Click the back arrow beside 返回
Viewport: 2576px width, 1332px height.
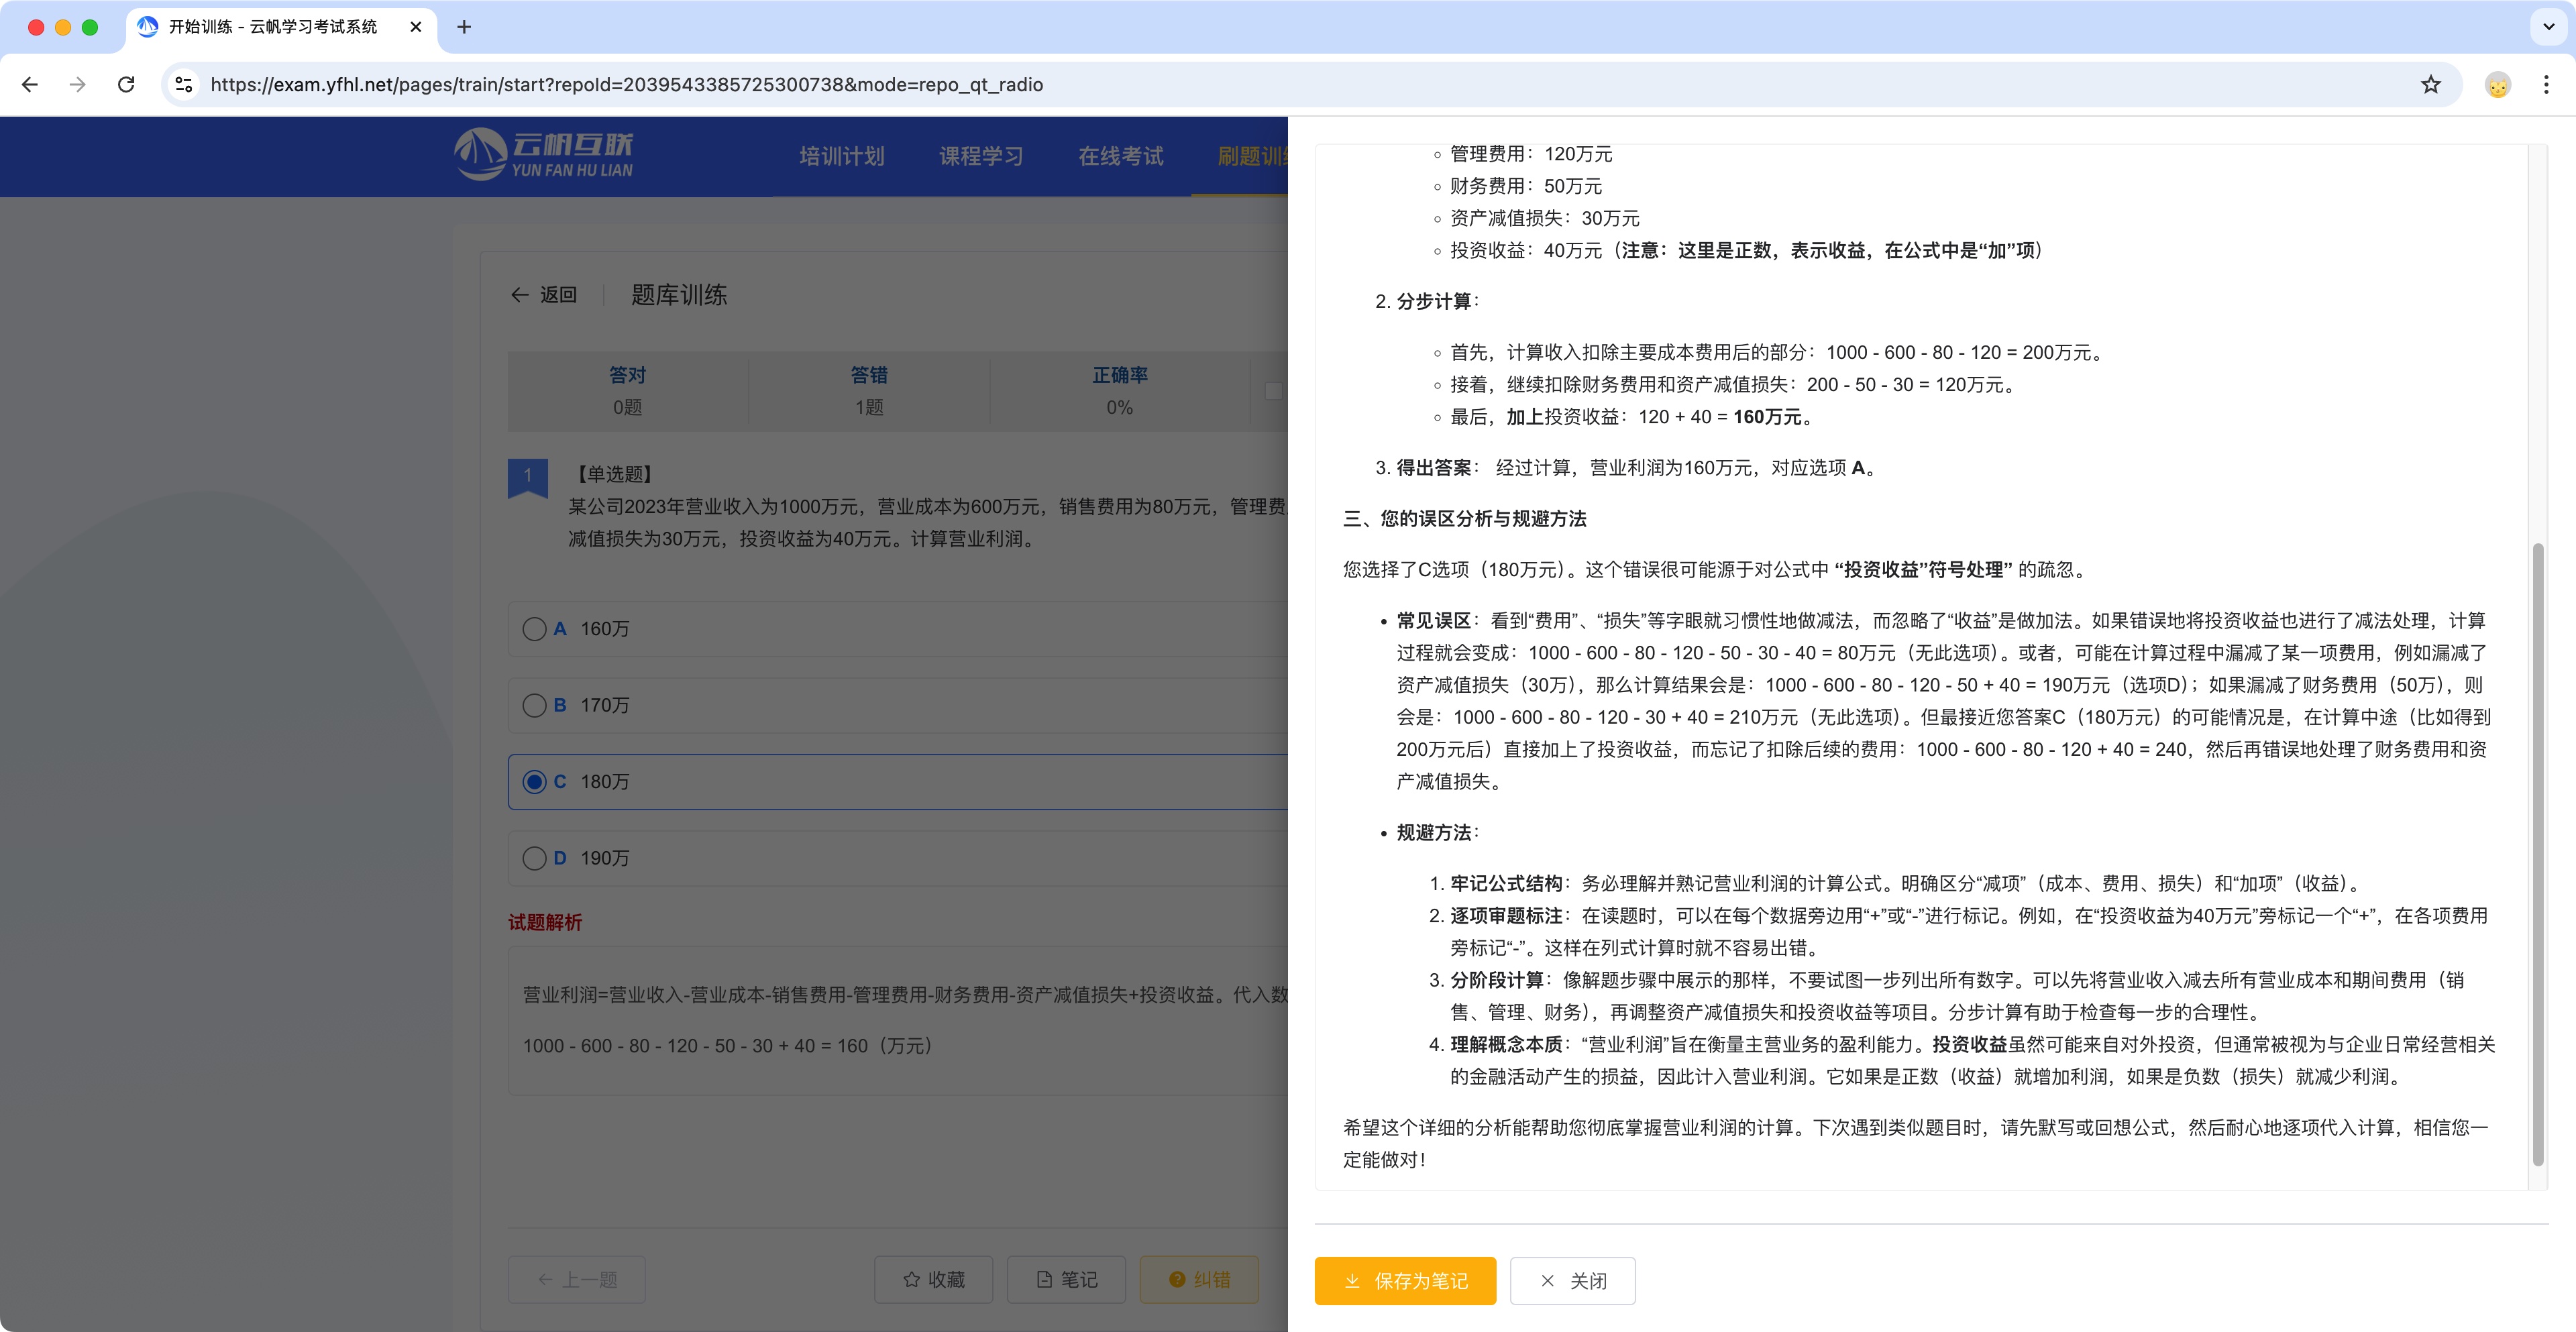pos(519,294)
